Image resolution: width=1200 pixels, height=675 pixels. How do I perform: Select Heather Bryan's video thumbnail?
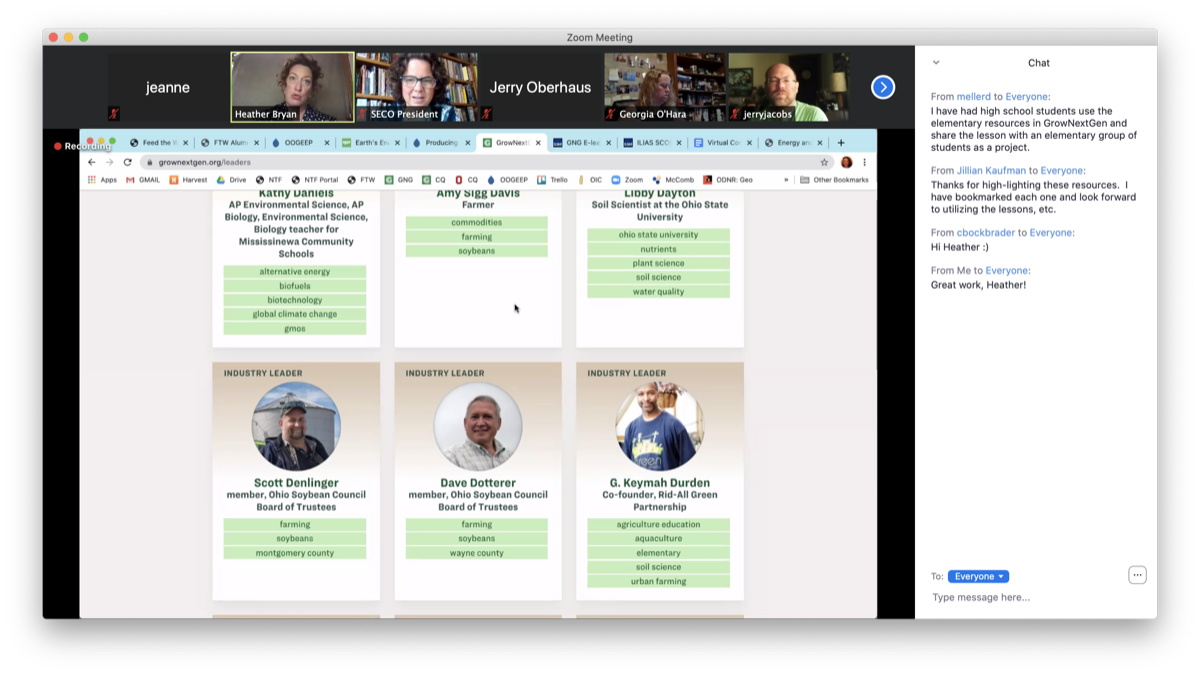[292, 87]
